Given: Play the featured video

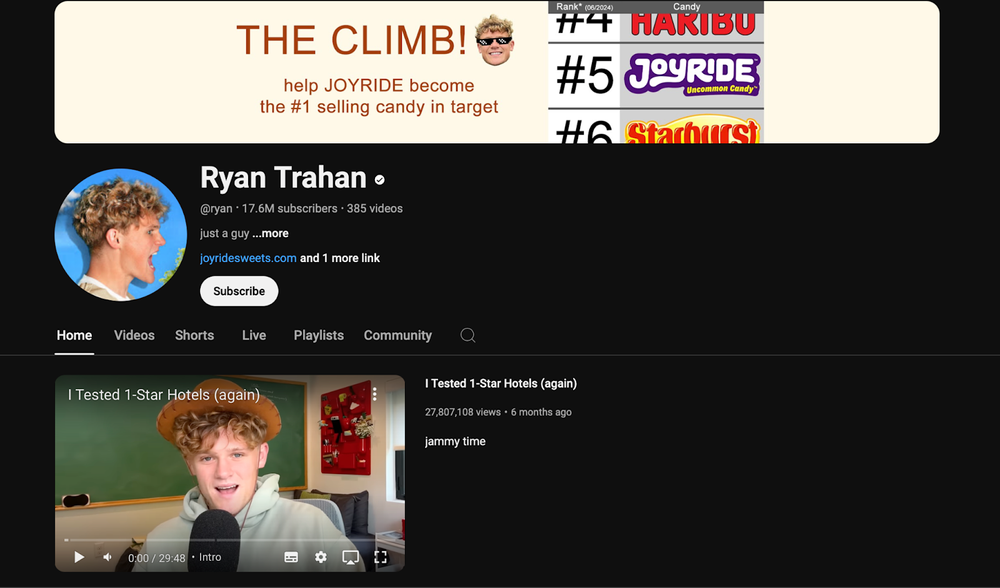Looking at the screenshot, I should coord(79,557).
